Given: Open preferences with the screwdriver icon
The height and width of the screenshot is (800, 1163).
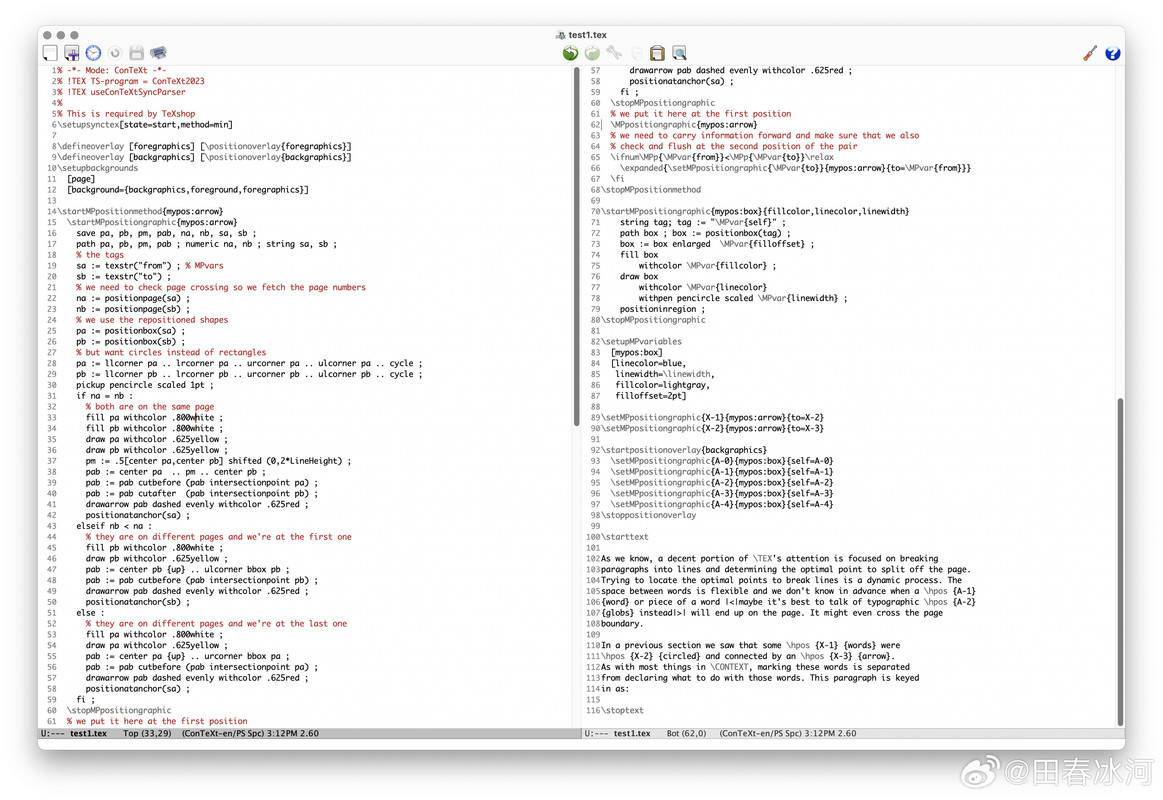Looking at the screenshot, I should [x=1090, y=53].
